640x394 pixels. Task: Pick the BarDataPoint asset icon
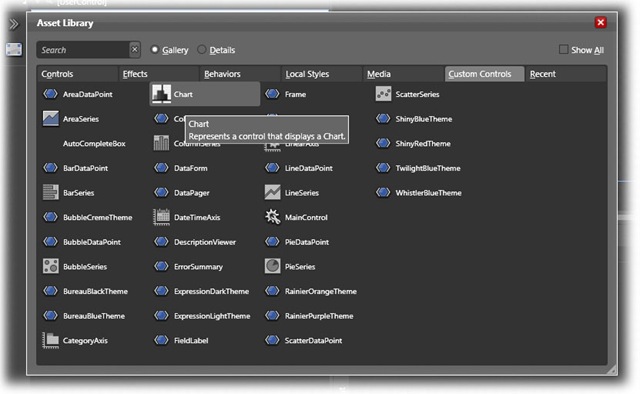click(x=50, y=168)
